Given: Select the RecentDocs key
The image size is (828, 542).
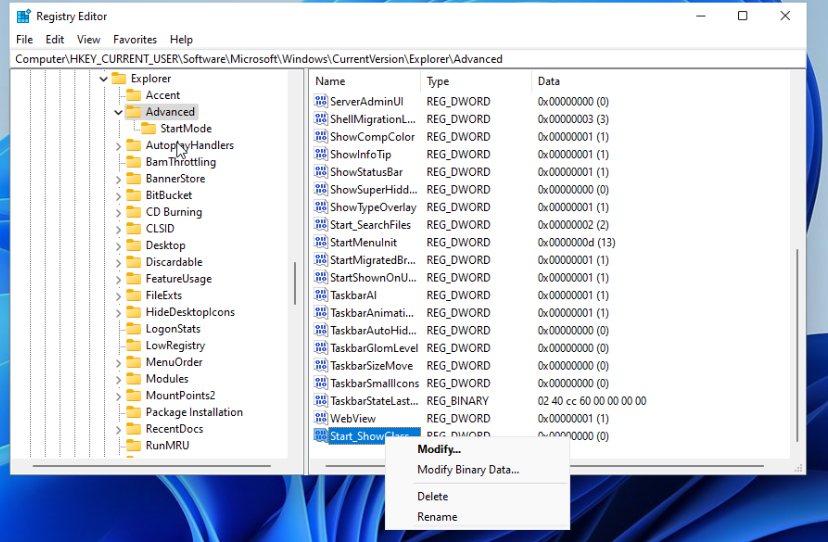Looking at the screenshot, I should pos(174,429).
